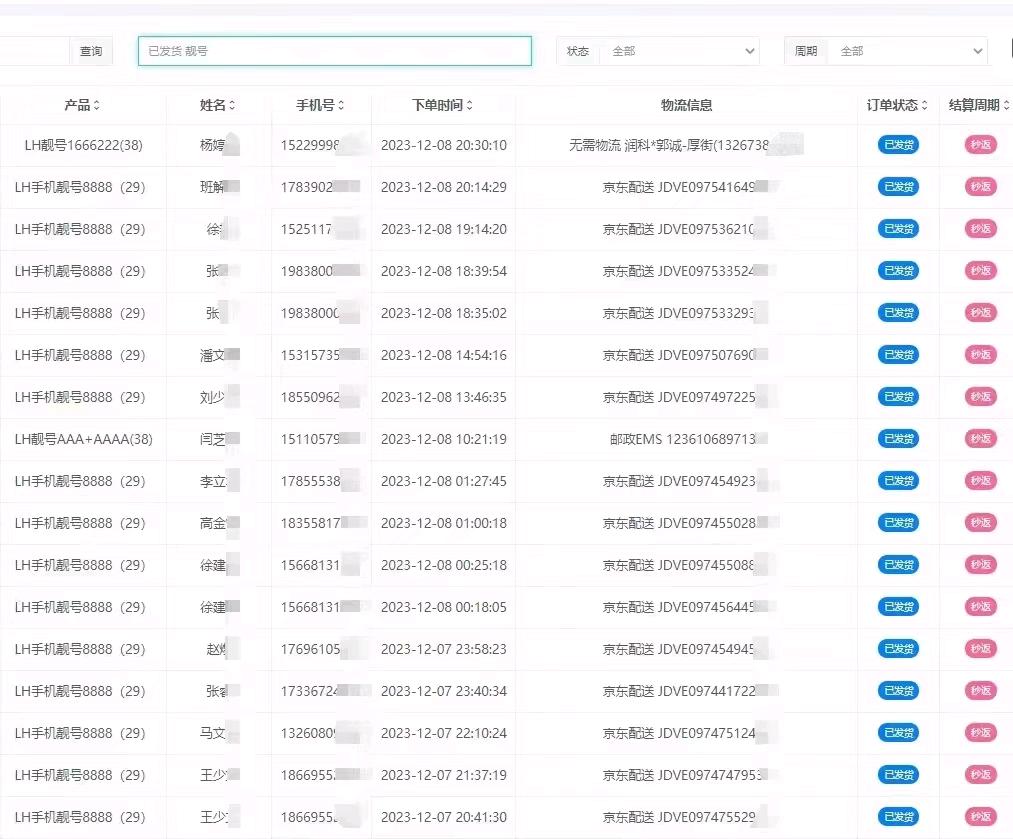Select order time 2023-12-08 13:46:35
This screenshot has width=1013, height=839.
(x=444, y=397)
